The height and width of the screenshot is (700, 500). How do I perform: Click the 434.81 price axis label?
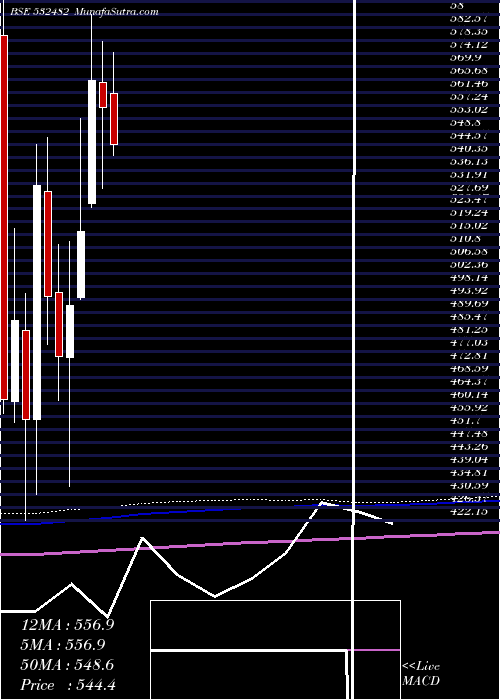pyautogui.click(x=469, y=472)
